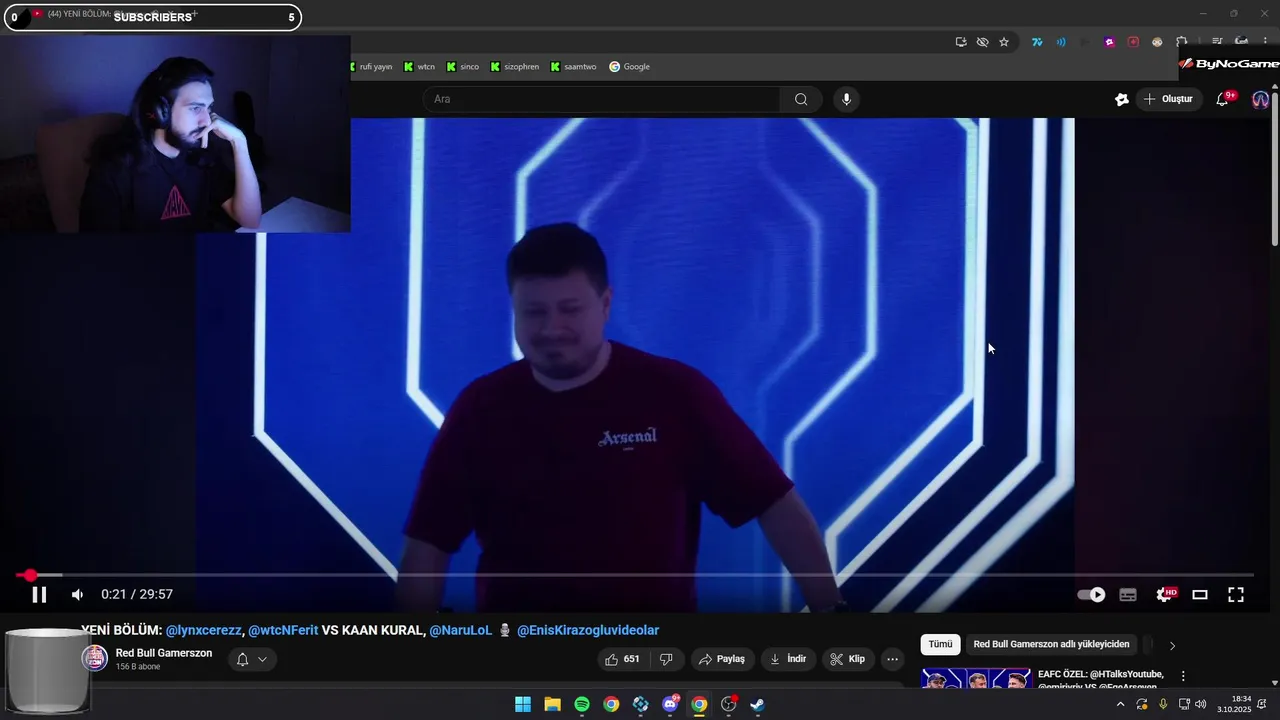Open the 'sizophren' bookmark
This screenshot has height=720, width=1280.
(515, 67)
